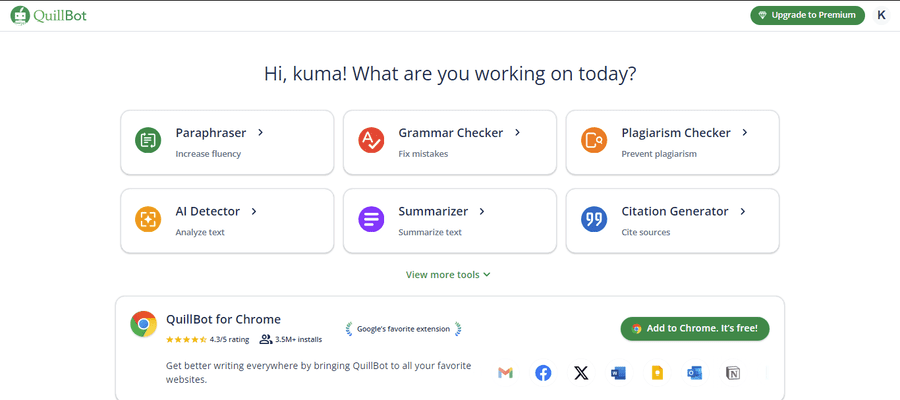Image resolution: width=900 pixels, height=400 pixels.
Task: Select the X (Twitter) icon
Action: (581, 374)
